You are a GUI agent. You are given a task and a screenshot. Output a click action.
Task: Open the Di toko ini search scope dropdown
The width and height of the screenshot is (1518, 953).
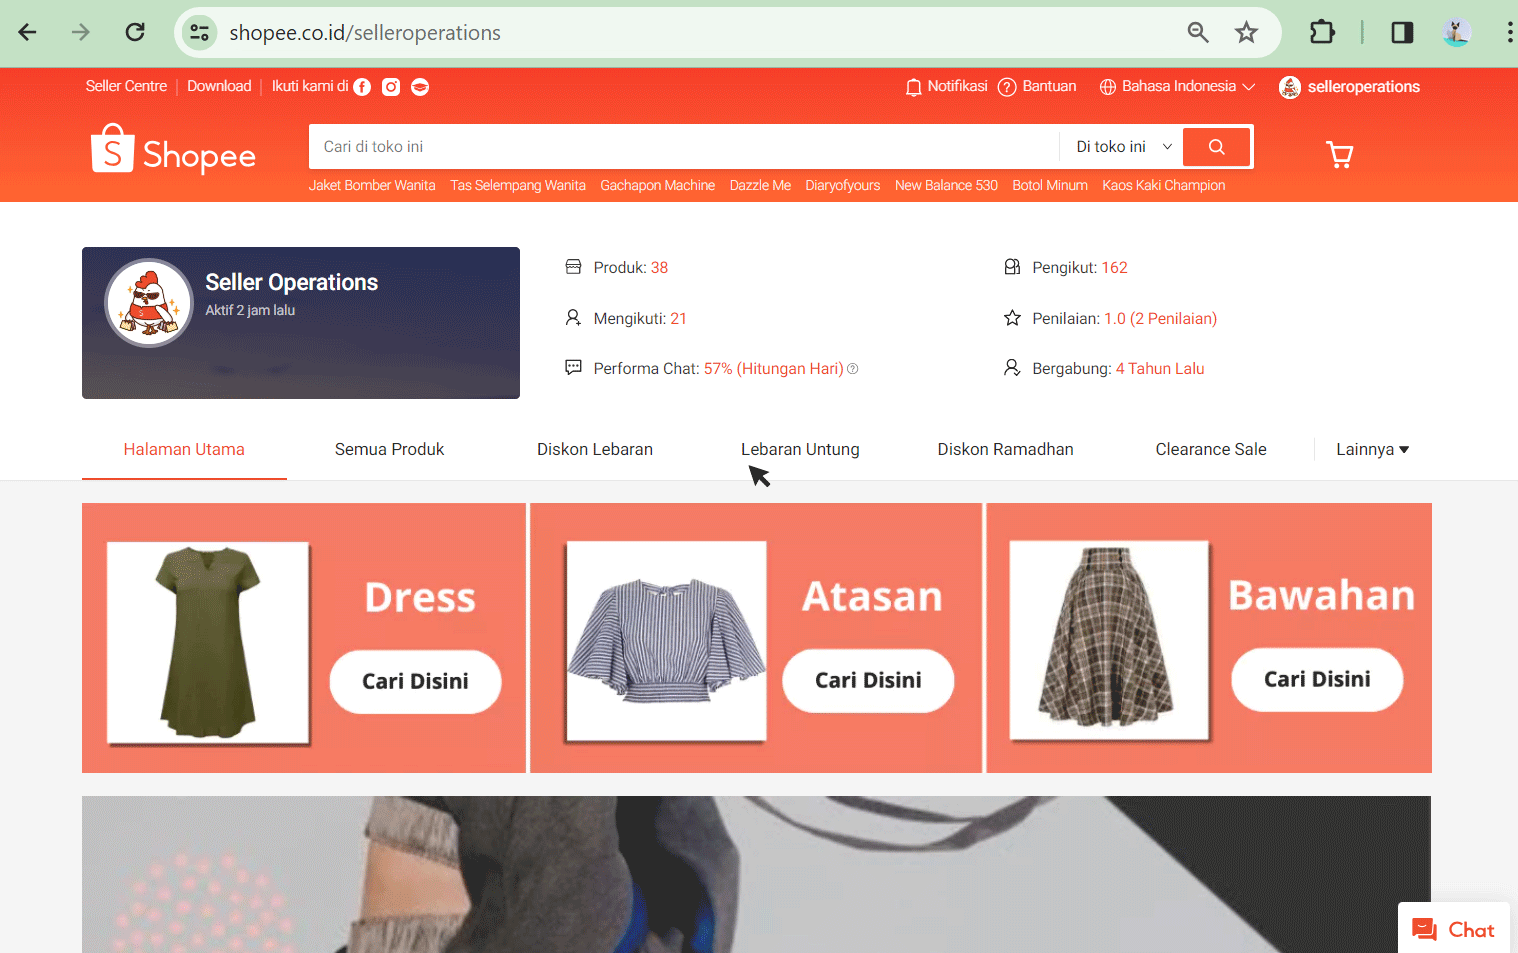(1119, 146)
